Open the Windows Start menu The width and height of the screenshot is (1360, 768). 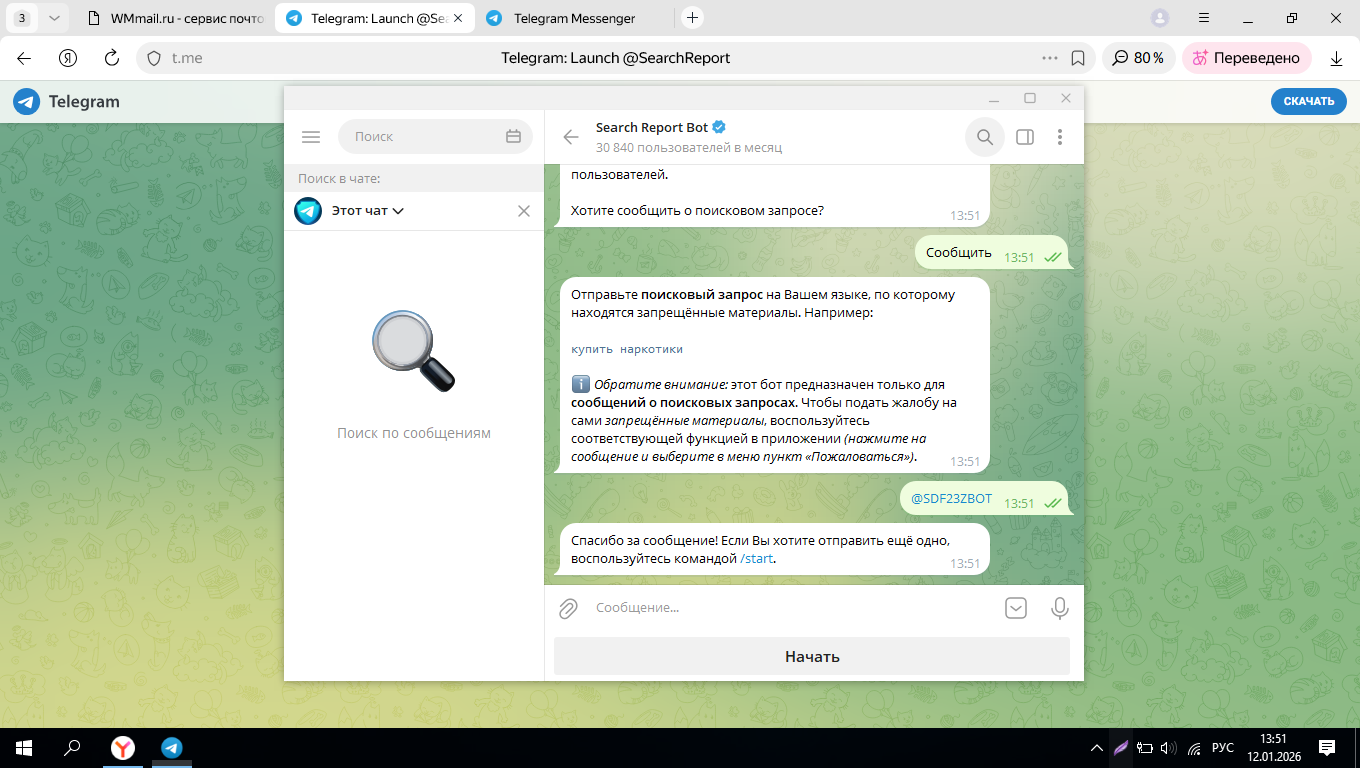click(x=23, y=747)
